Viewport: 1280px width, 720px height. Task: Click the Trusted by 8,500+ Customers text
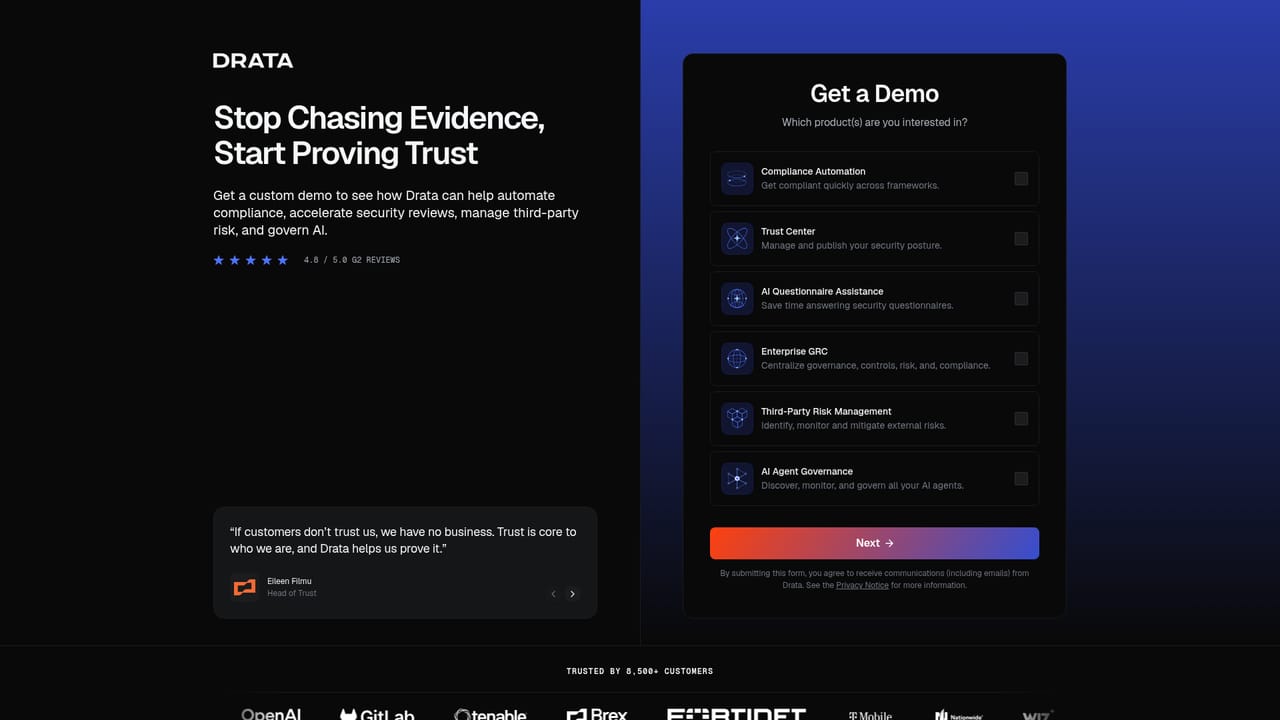640,671
